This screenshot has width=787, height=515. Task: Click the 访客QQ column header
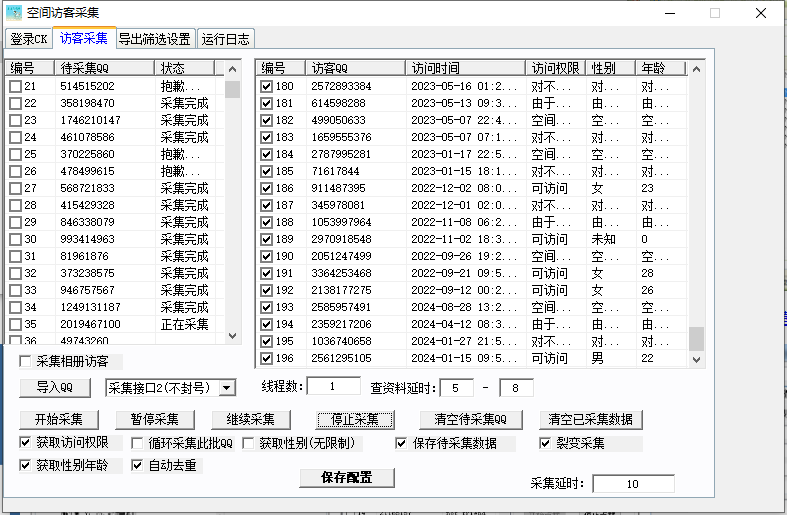355,68
